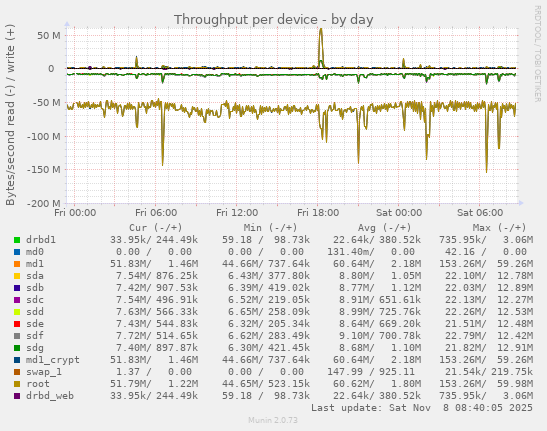This screenshot has height=431, width=547.
Task: Select the drbd_web legend label
Action: point(50,396)
